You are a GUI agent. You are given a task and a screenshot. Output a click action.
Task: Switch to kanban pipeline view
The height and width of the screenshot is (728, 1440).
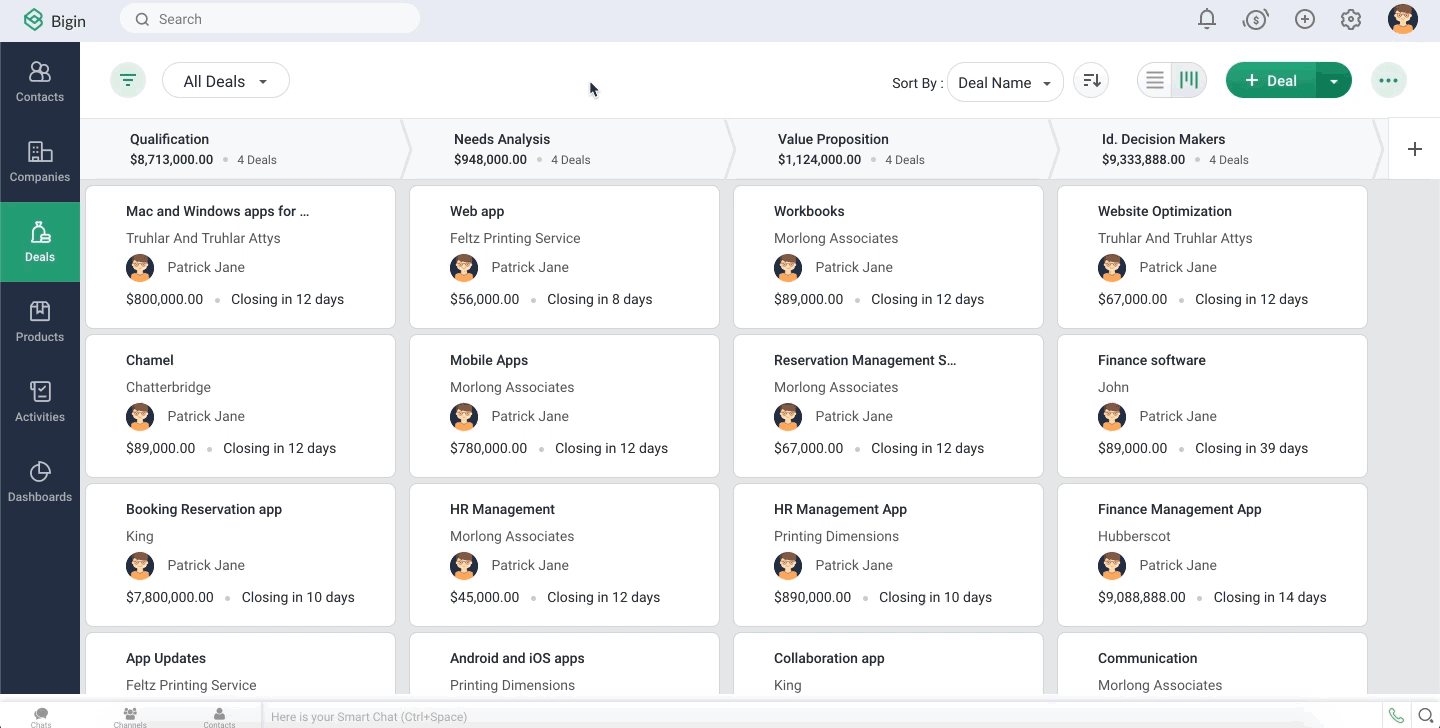coord(1189,81)
